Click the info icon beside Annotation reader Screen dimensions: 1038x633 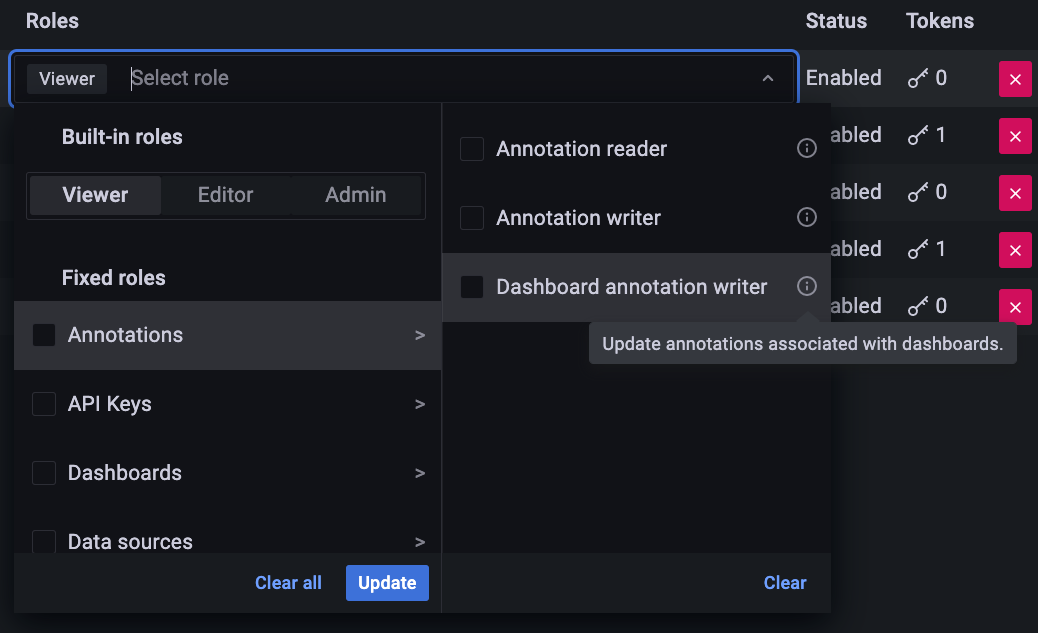[x=807, y=148]
